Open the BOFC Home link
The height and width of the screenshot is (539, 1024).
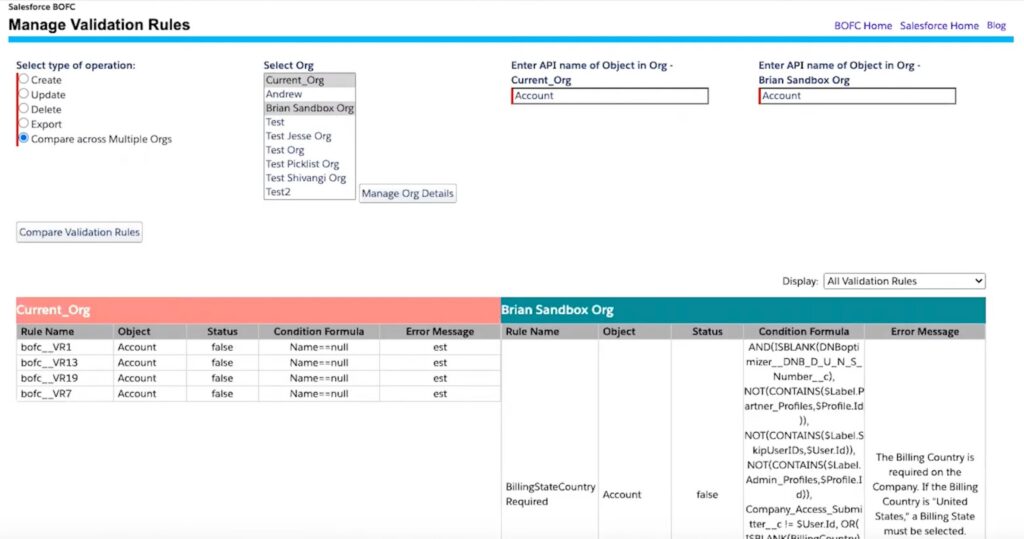click(x=863, y=25)
